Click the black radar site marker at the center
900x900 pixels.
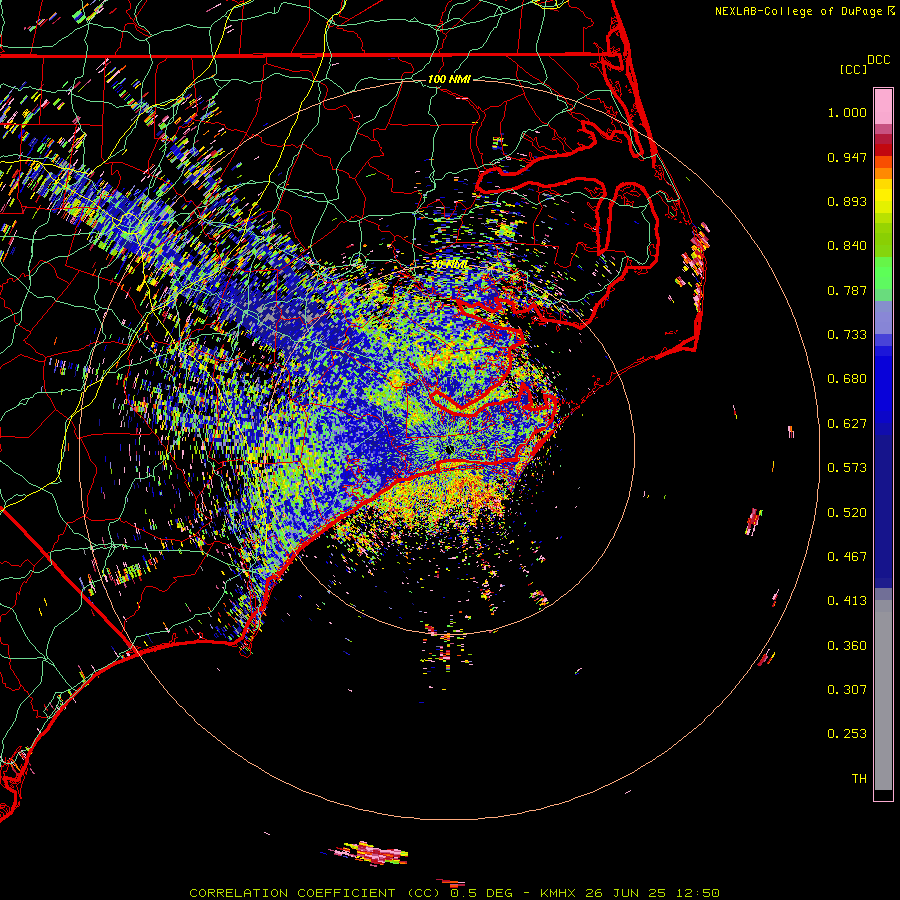[449, 450]
